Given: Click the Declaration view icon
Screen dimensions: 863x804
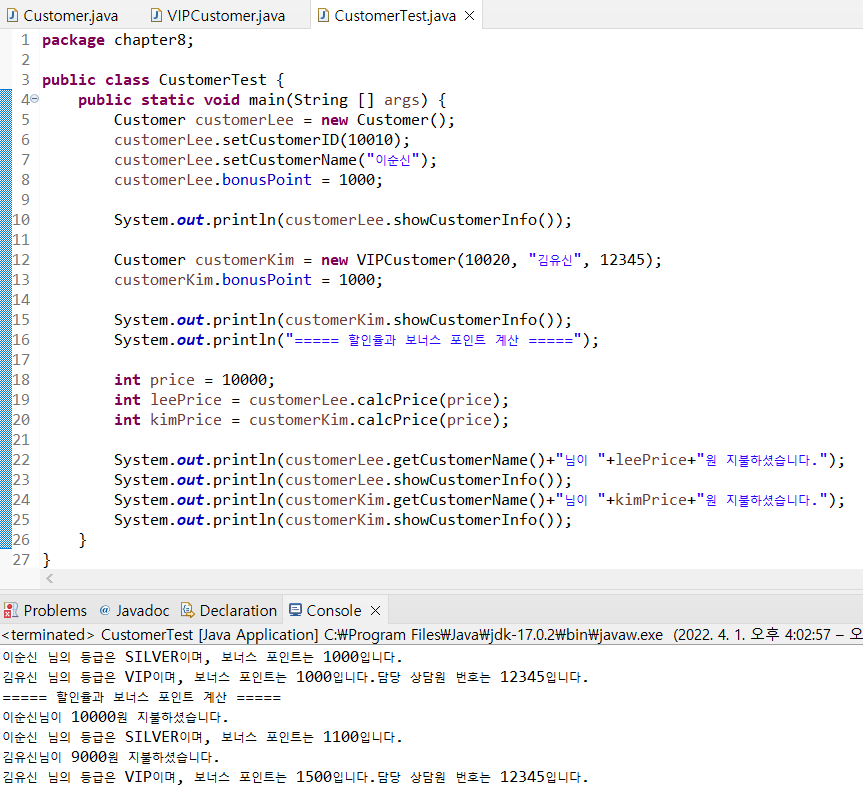Looking at the screenshot, I should tap(188, 610).
